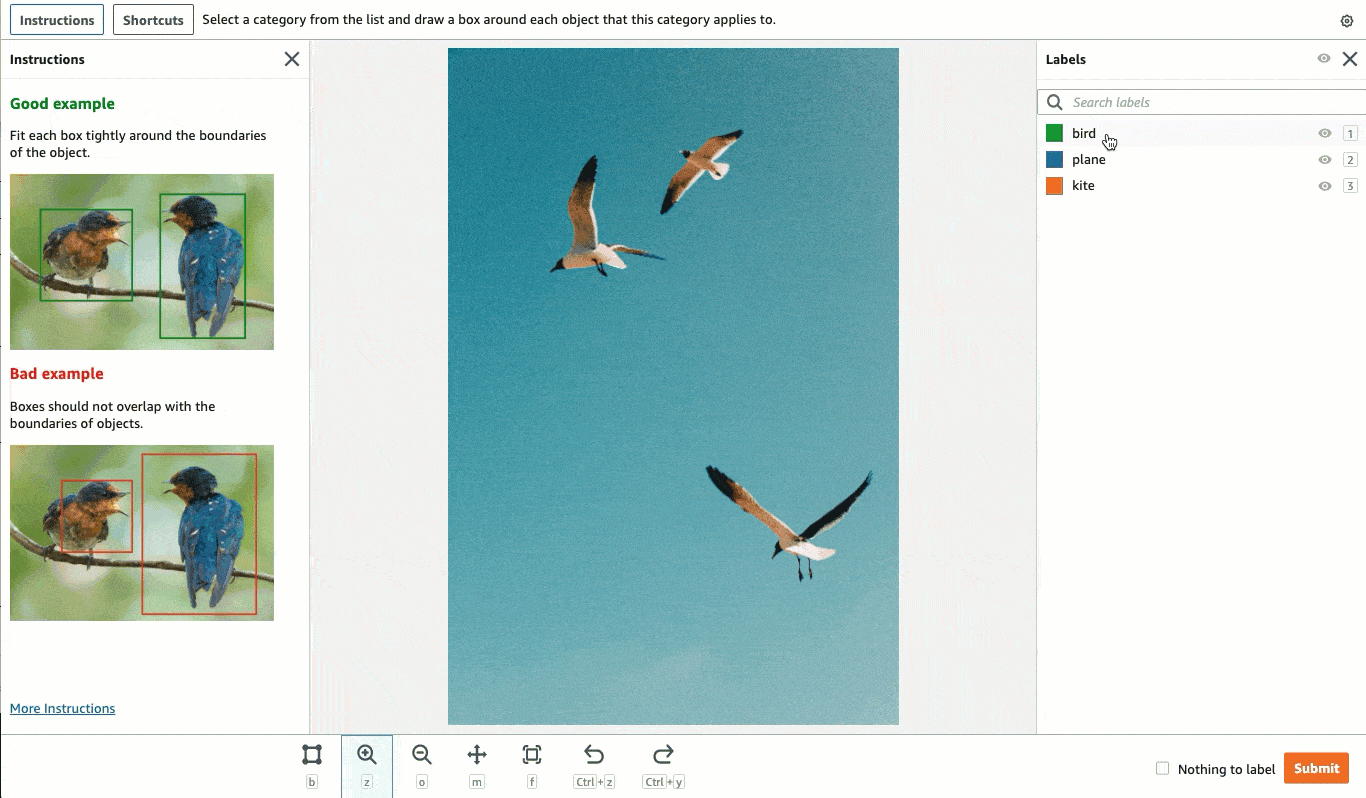
Task: Toggle visibility of the kite label
Action: tap(1324, 185)
